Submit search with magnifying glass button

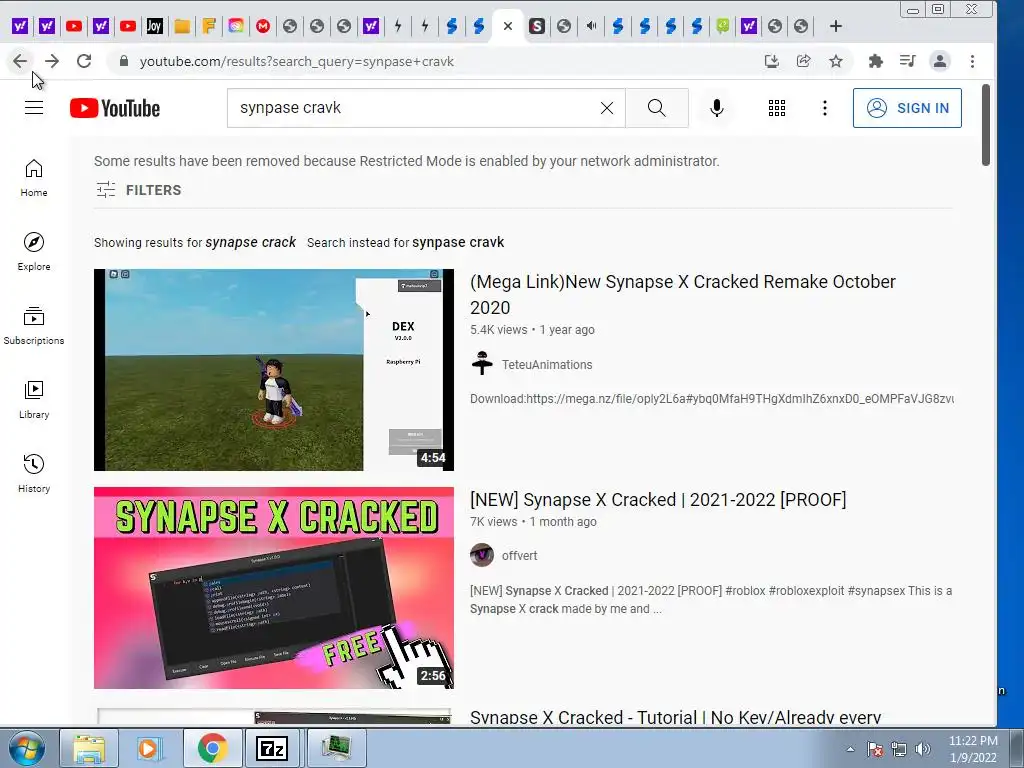(657, 108)
